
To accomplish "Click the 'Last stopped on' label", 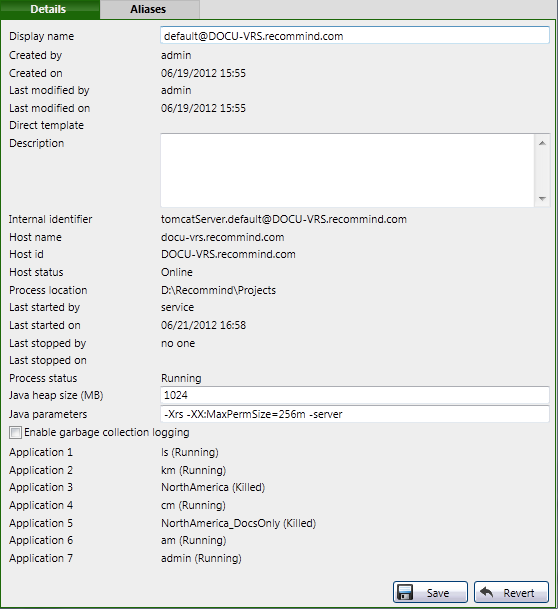I will (x=48, y=360).
